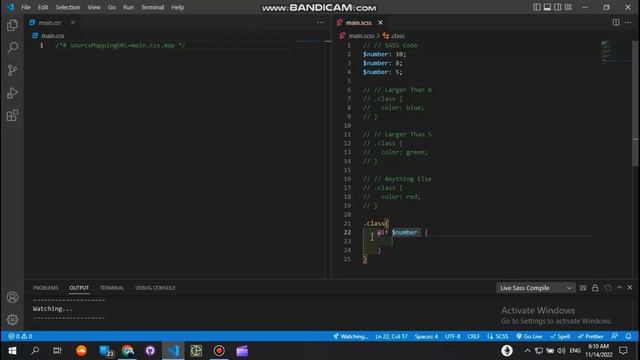
Task: Change indentation via Spaces: 4
Action: click(x=426, y=336)
